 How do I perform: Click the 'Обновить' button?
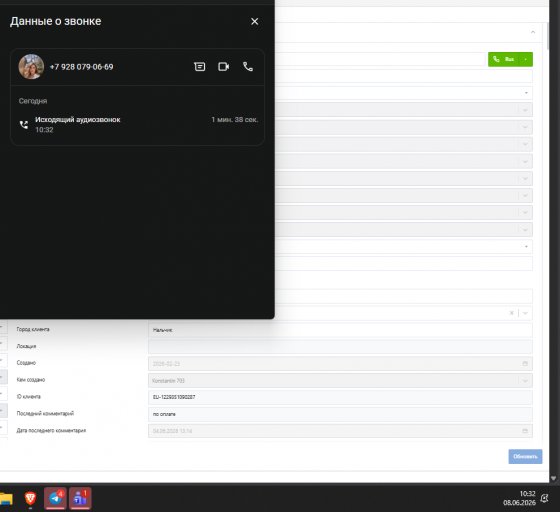pyautogui.click(x=525, y=457)
